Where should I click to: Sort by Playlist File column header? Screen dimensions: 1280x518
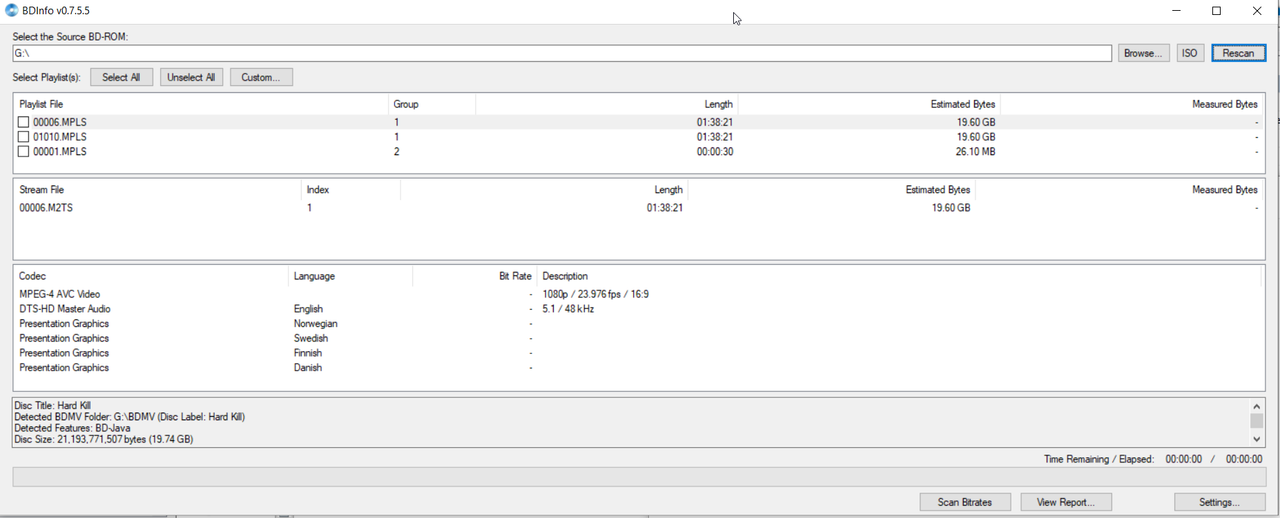[x=201, y=104]
